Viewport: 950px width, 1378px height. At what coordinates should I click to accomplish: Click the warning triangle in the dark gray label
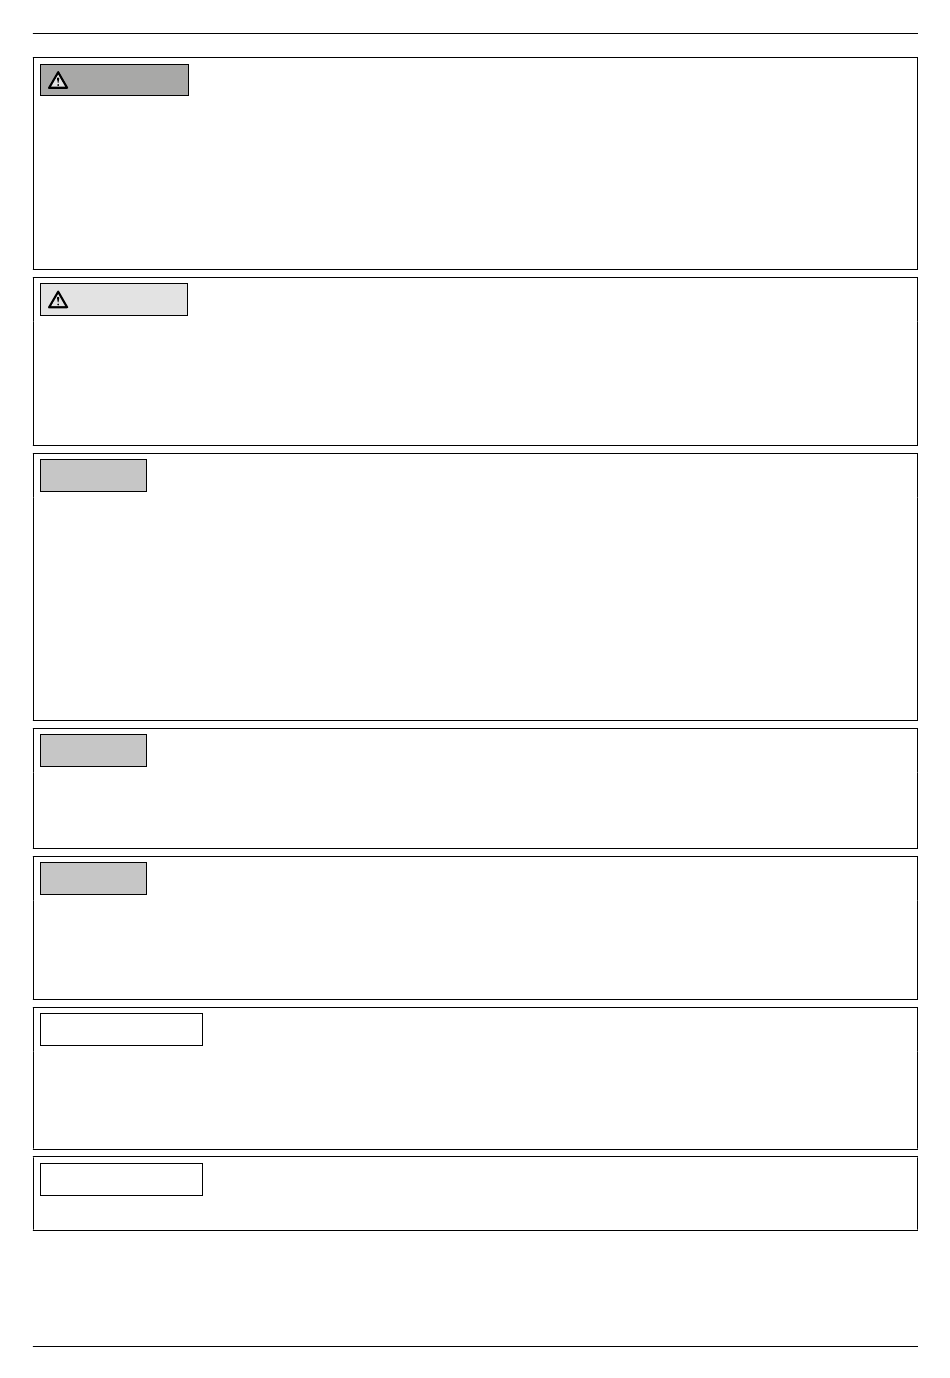tap(58, 81)
